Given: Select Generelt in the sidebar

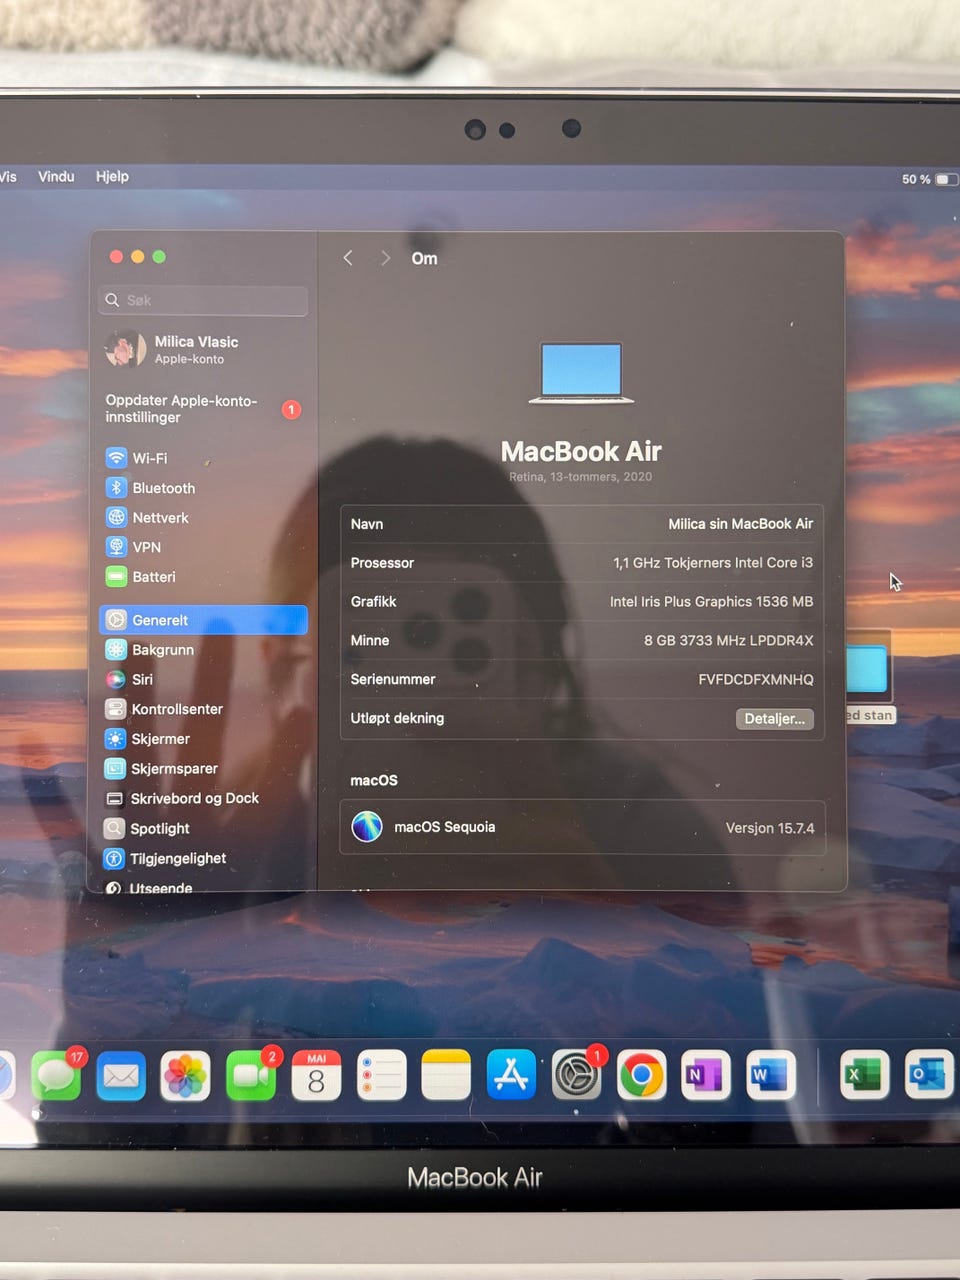Looking at the screenshot, I should (x=203, y=620).
